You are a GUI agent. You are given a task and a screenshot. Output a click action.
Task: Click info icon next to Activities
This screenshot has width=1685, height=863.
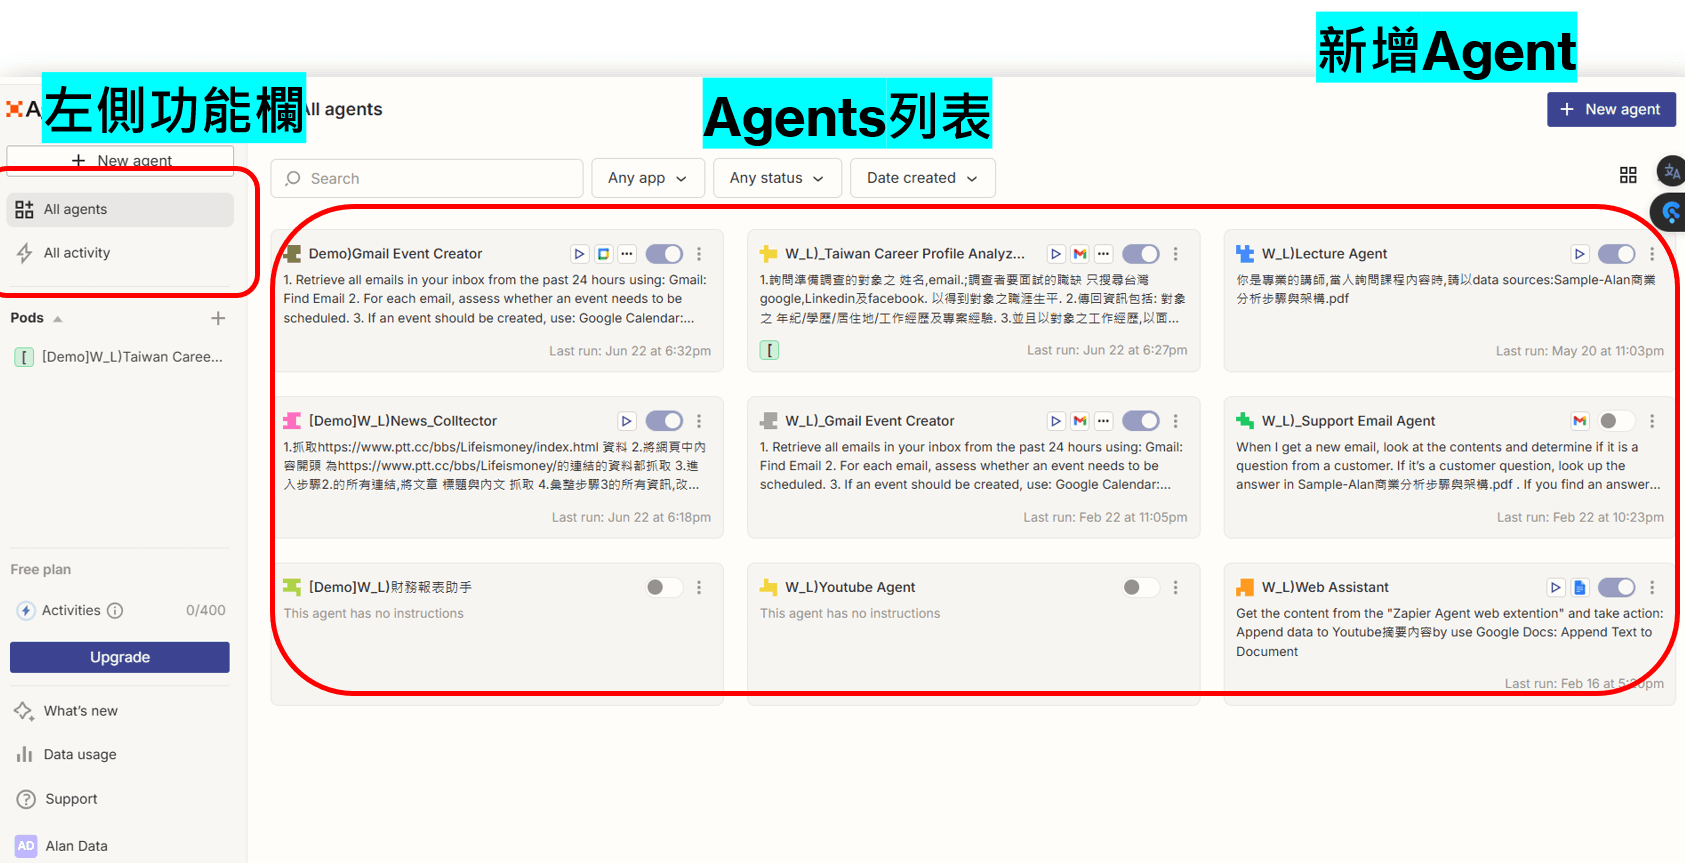point(115,611)
